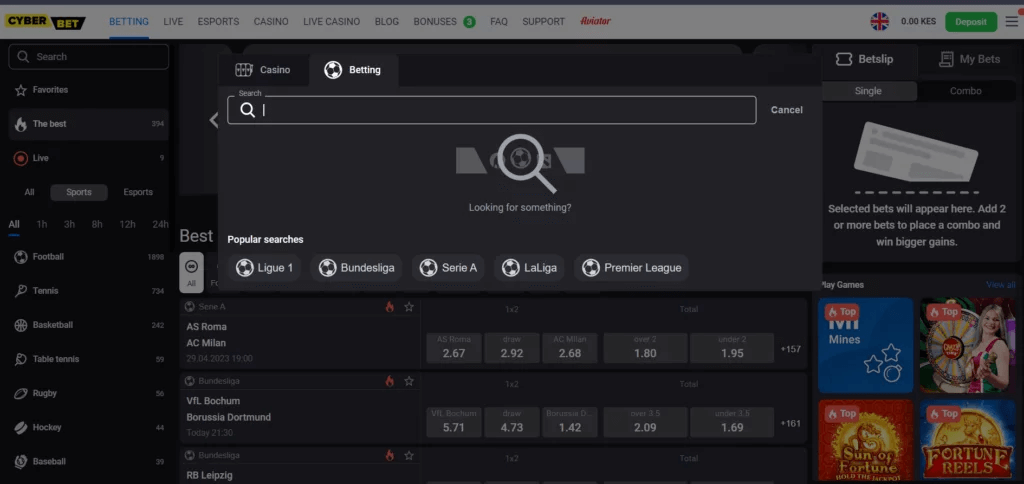Click the flame icon next to The best
The image size is (1024, 484).
pyautogui.click(x=21, y=124)
